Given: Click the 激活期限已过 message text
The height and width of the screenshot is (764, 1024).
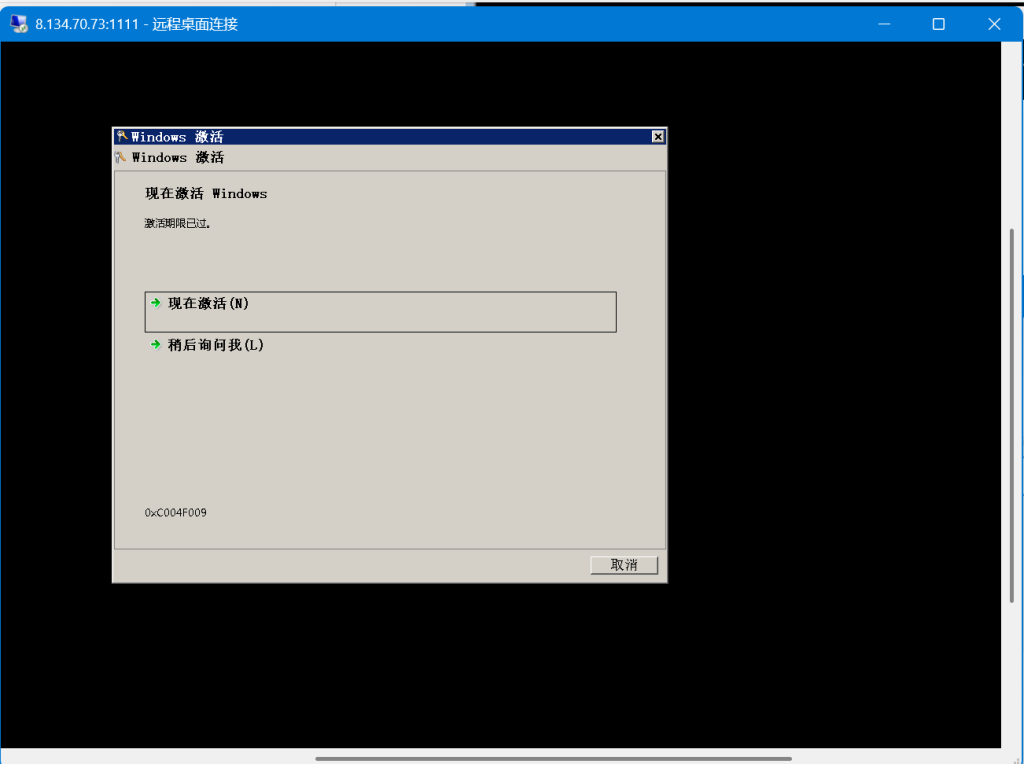Looking at the screenshot, I should pyautogui.click(x=178, y=224).
